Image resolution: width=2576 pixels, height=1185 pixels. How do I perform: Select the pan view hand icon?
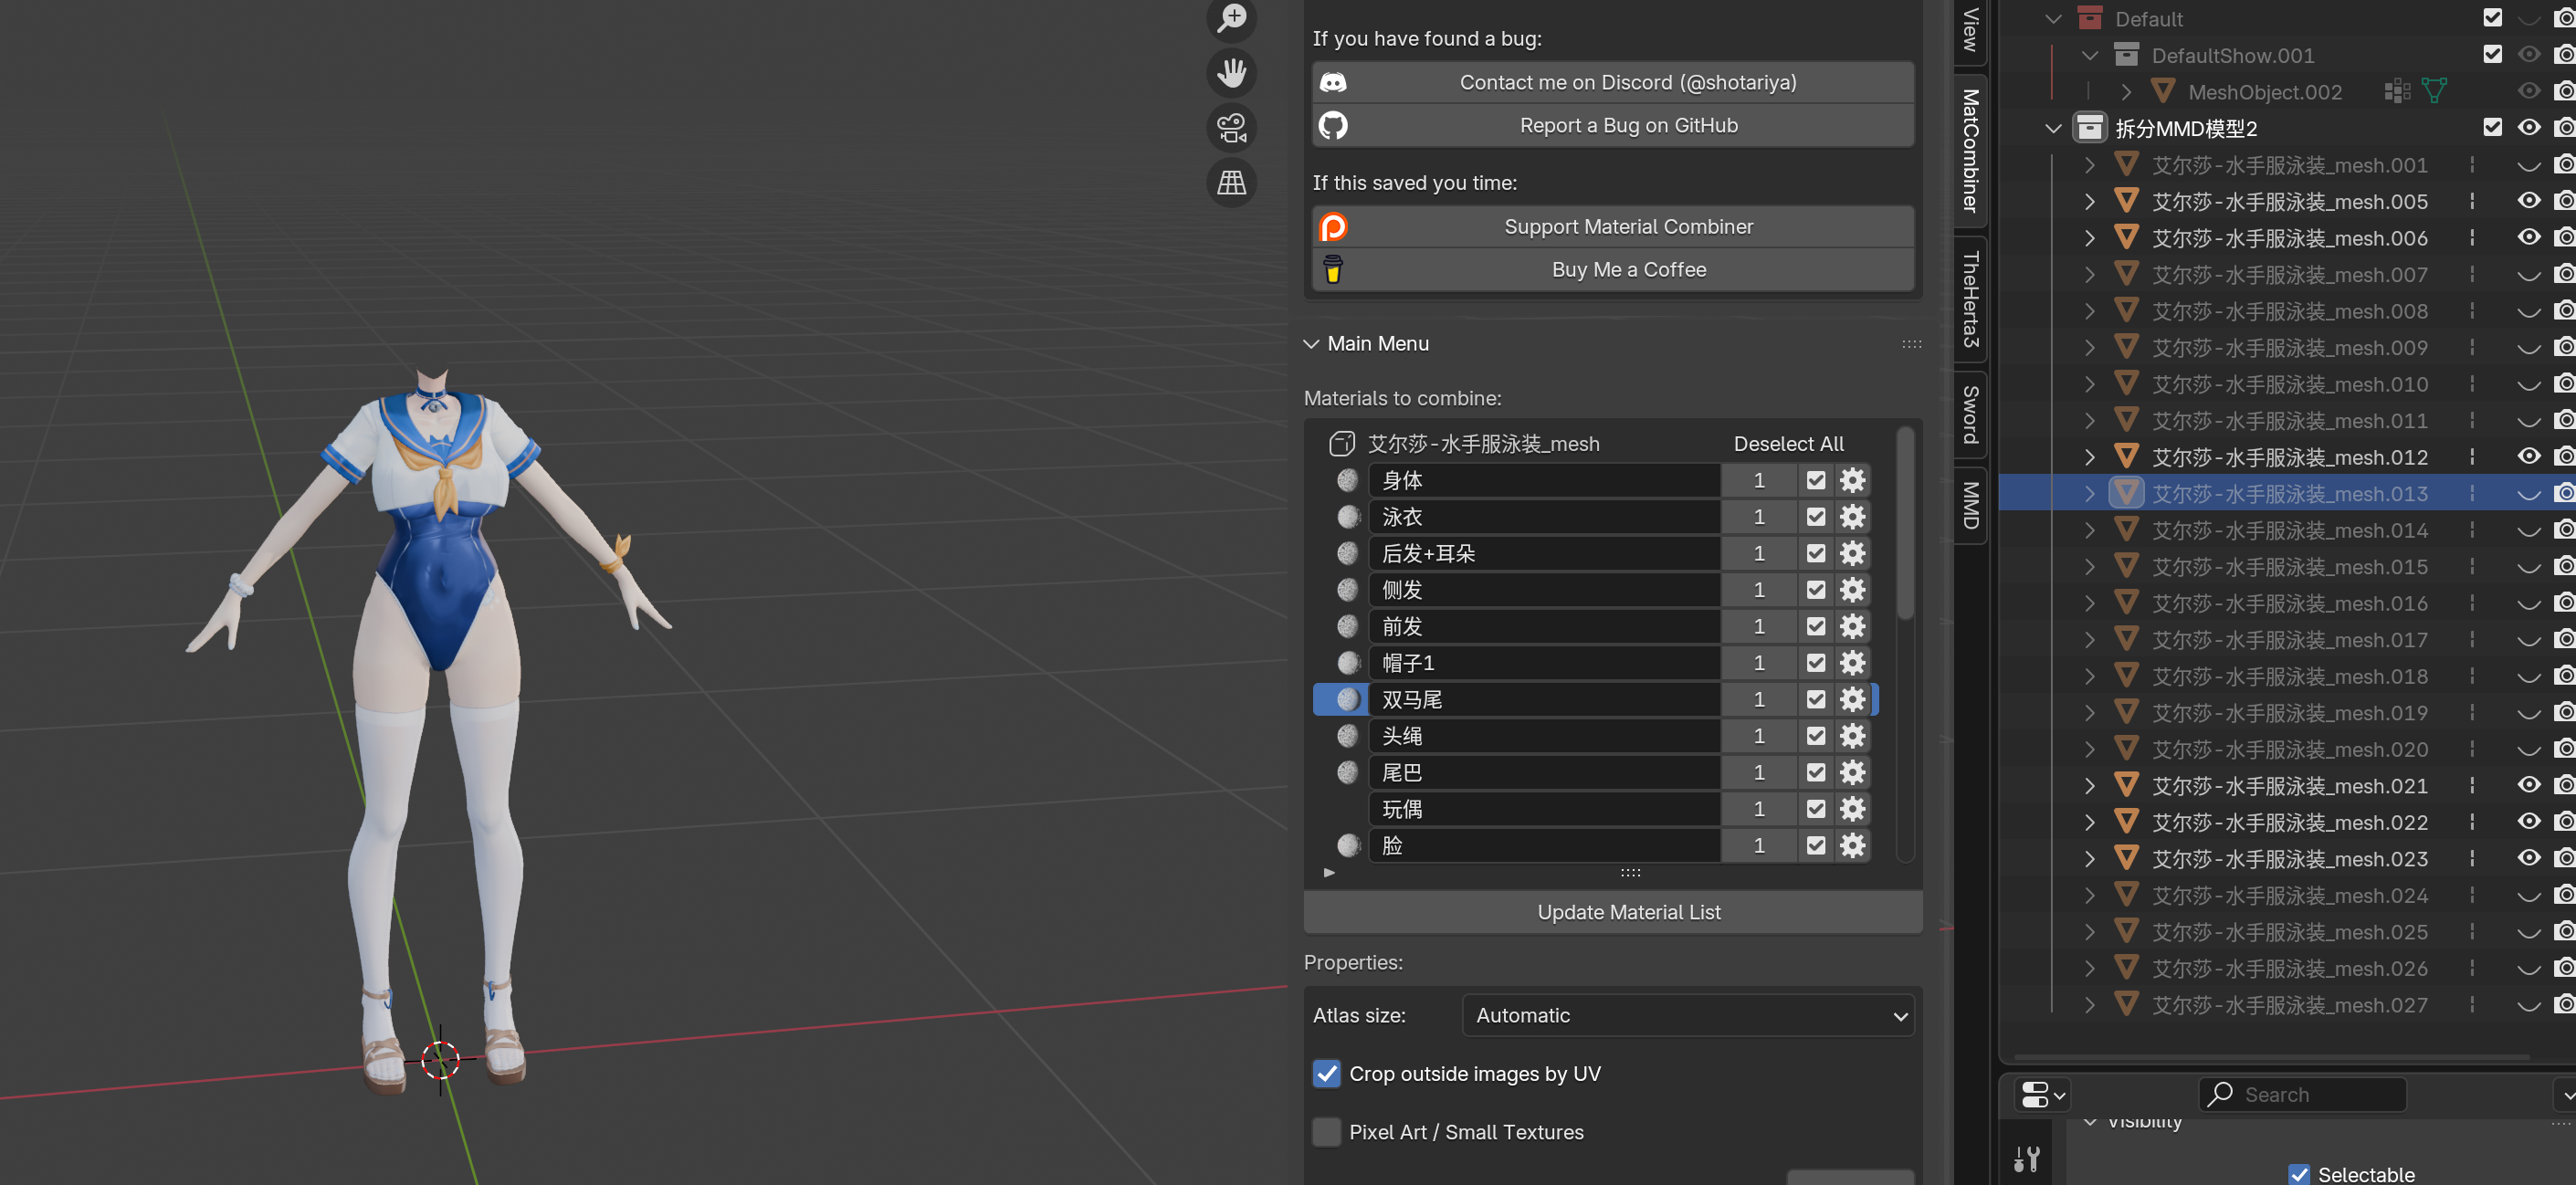(1232, 73)
